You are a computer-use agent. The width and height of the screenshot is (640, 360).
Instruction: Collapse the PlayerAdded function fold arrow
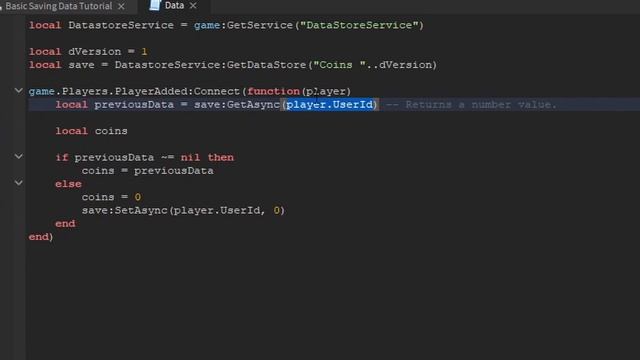18,91
